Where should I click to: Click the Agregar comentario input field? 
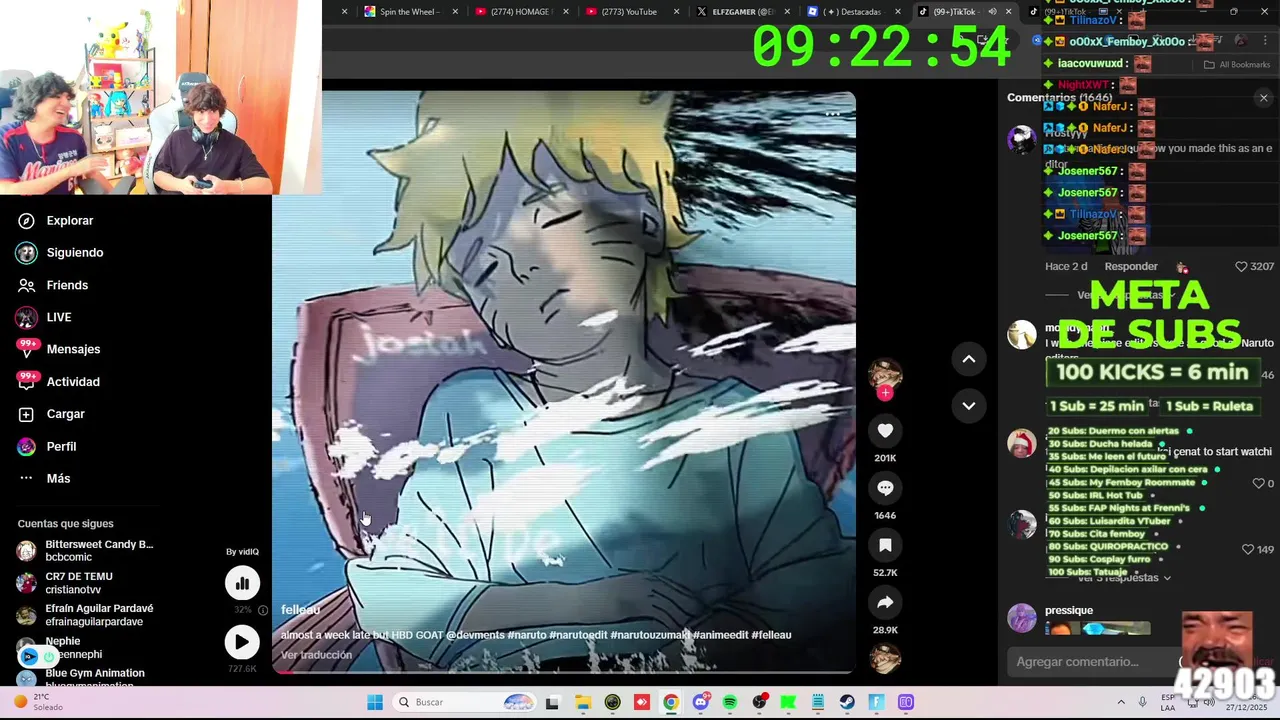(1094, 662)
